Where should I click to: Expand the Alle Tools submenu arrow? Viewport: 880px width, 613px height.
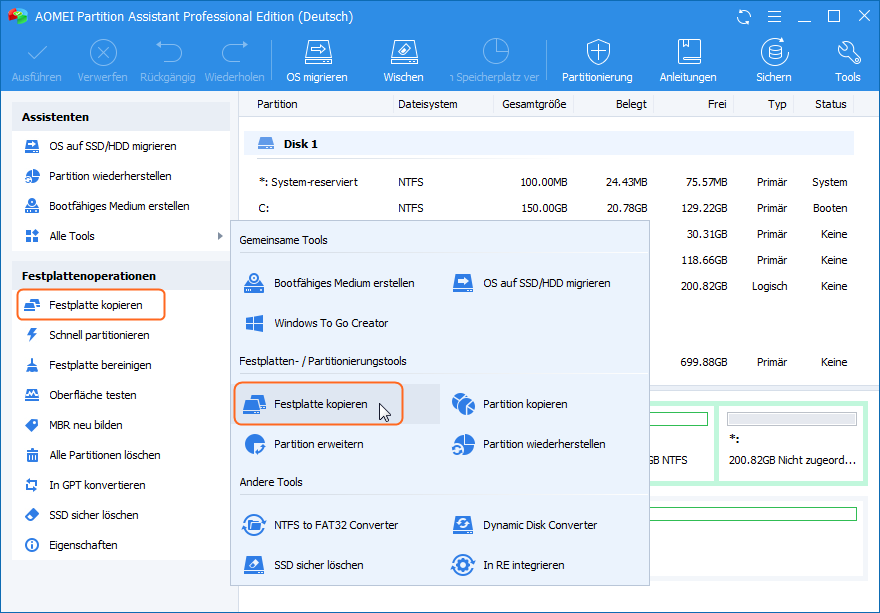pyautogui.click(x=220, y=236)
